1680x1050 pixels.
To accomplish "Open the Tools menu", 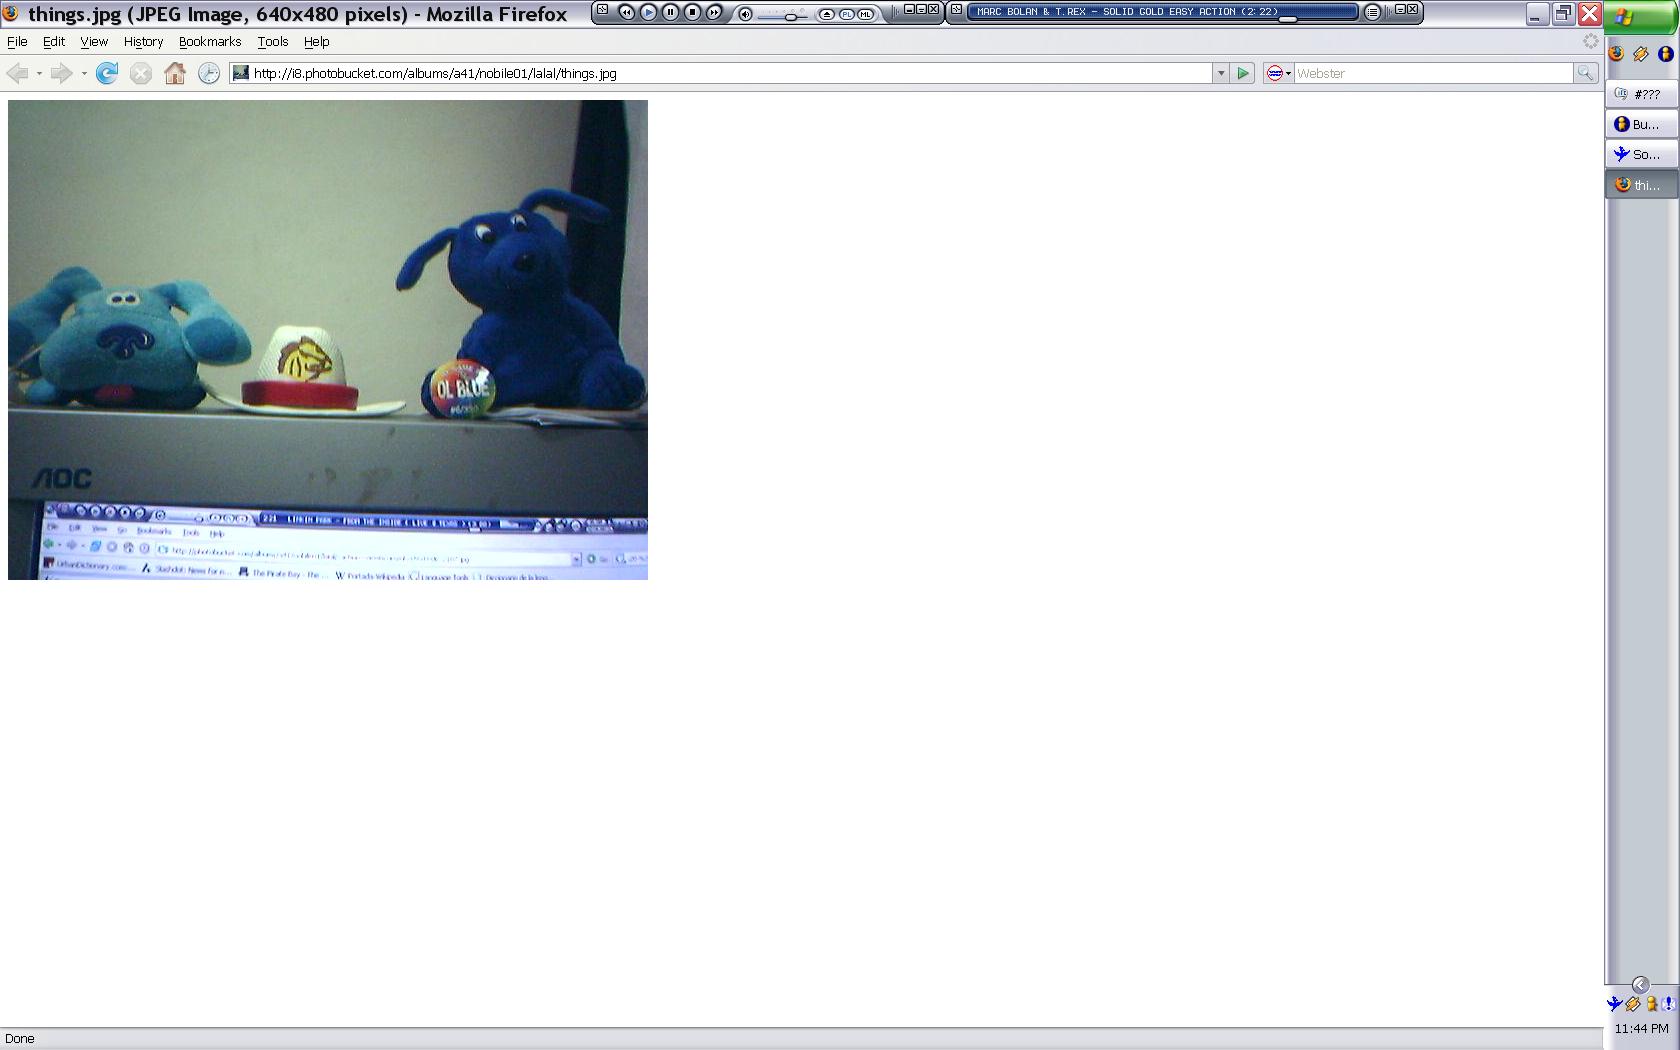I will [273, 42].
